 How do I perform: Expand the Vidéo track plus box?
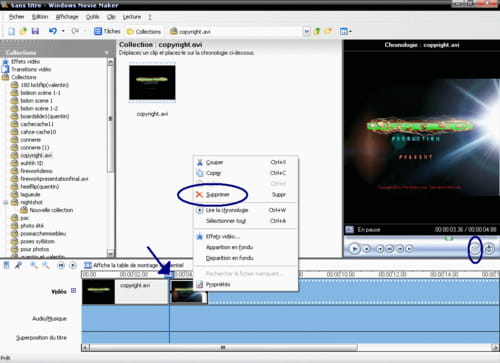click(73, 291)
